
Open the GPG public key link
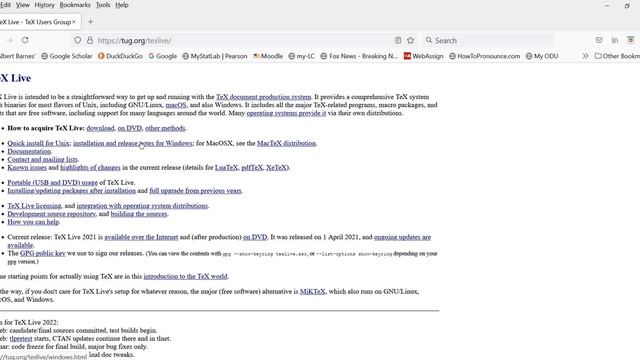pos(42,253)
